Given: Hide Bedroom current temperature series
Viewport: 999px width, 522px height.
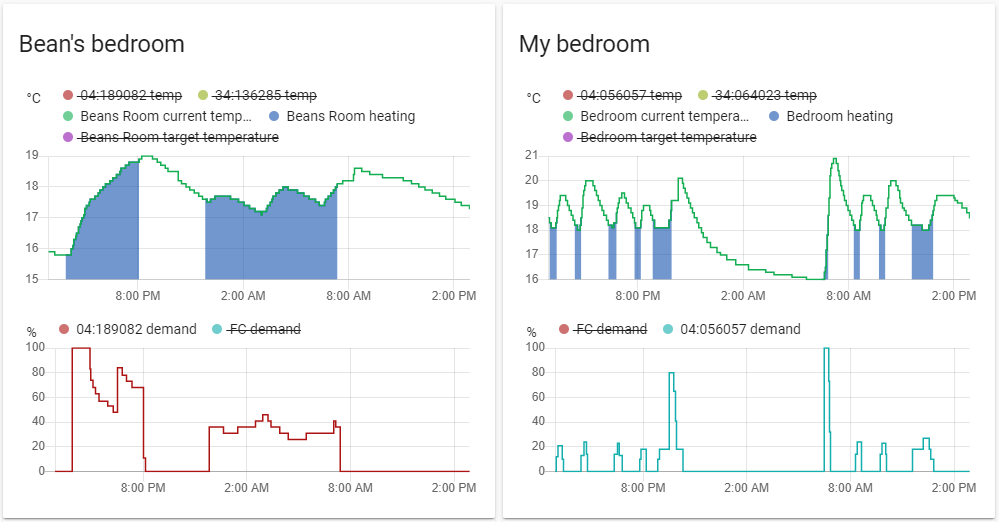Looking at the screenshot, I should click(665, 116).
